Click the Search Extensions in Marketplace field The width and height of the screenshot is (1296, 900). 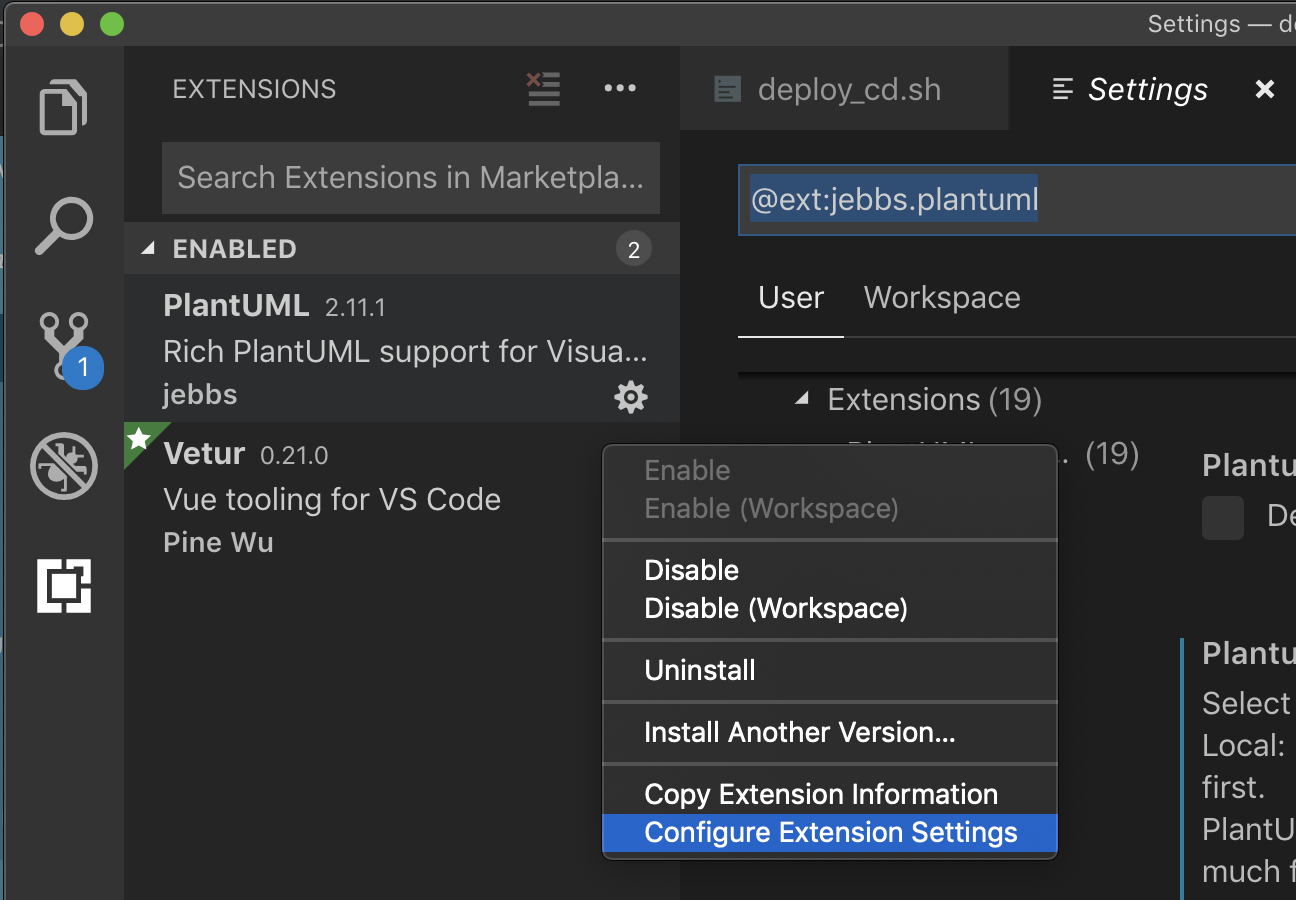pos(410,178)
